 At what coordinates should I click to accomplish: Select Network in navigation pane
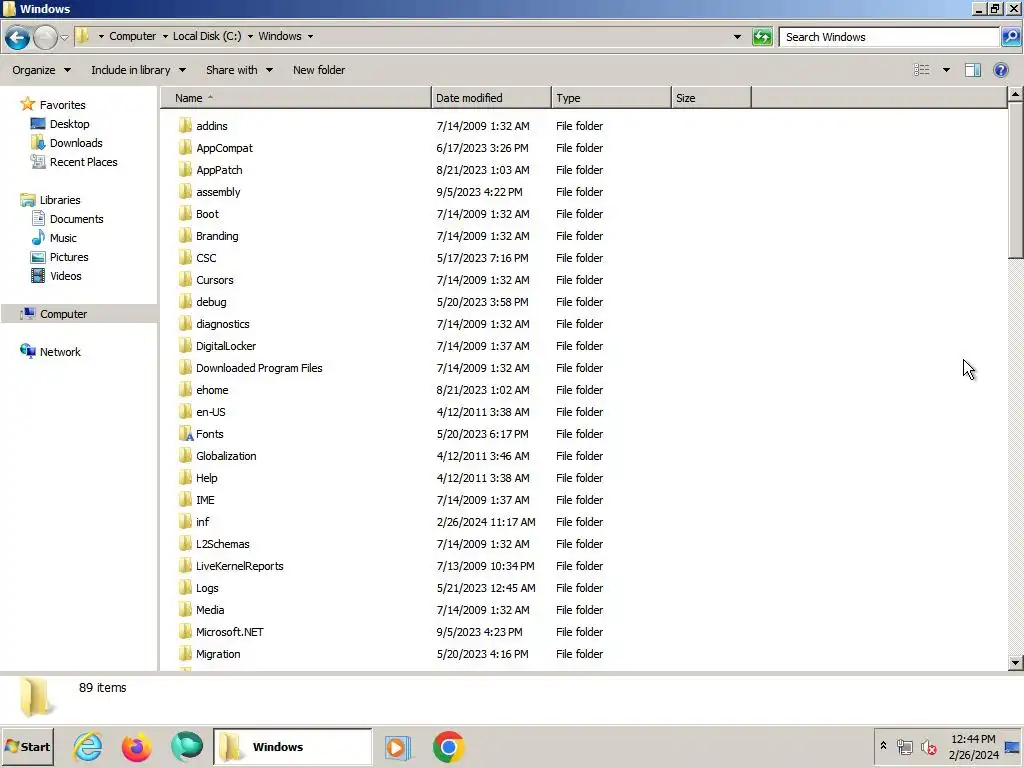[x=60, y=352]
